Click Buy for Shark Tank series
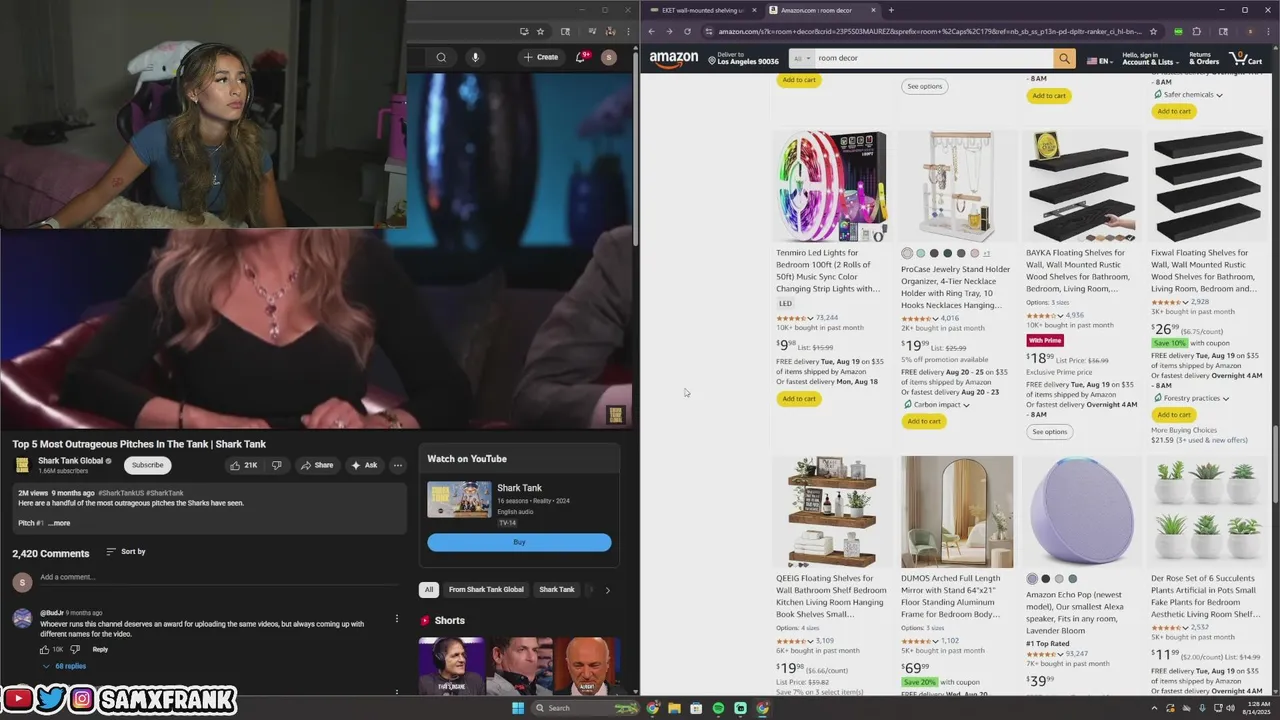The height and width of the screenshot is (720, 1280). pyautogui.click(x=519, y=542)
